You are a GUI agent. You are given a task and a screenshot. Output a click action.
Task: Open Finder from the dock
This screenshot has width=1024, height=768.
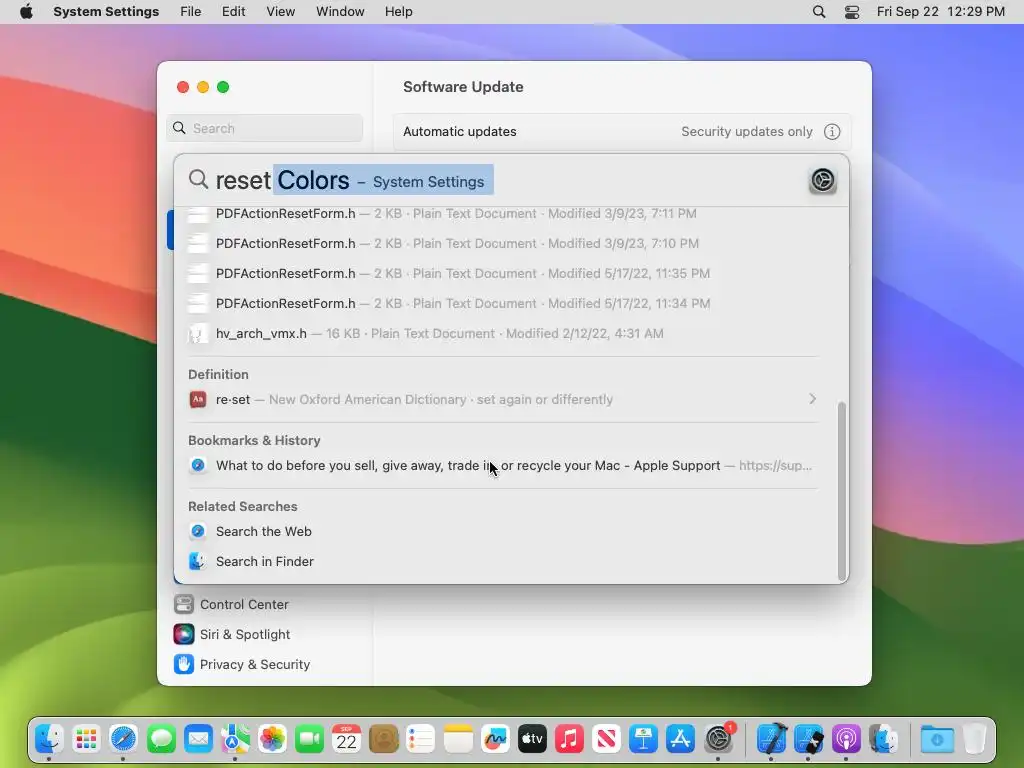pyautogui.click(x=49, y=739)
